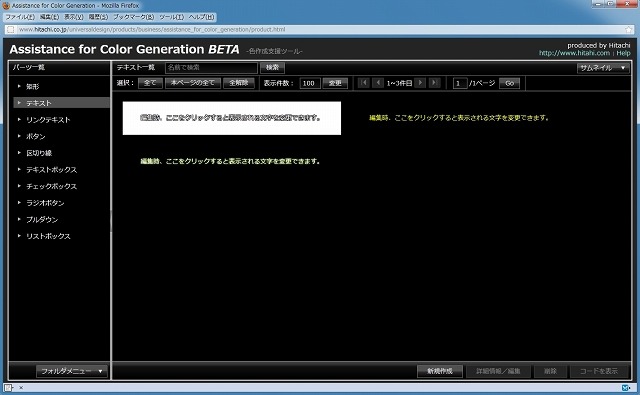Click the 1~3件目 range label
Screen dimensions: 640x395
pyautogui.click(x=399, y=83)
